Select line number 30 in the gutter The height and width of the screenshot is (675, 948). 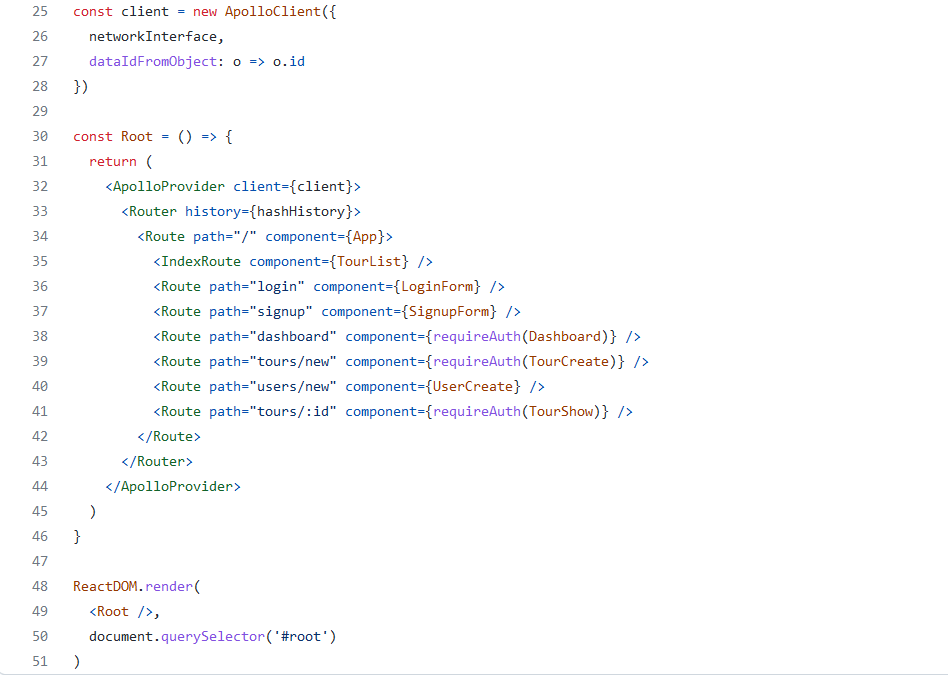(x=39, y=136)
